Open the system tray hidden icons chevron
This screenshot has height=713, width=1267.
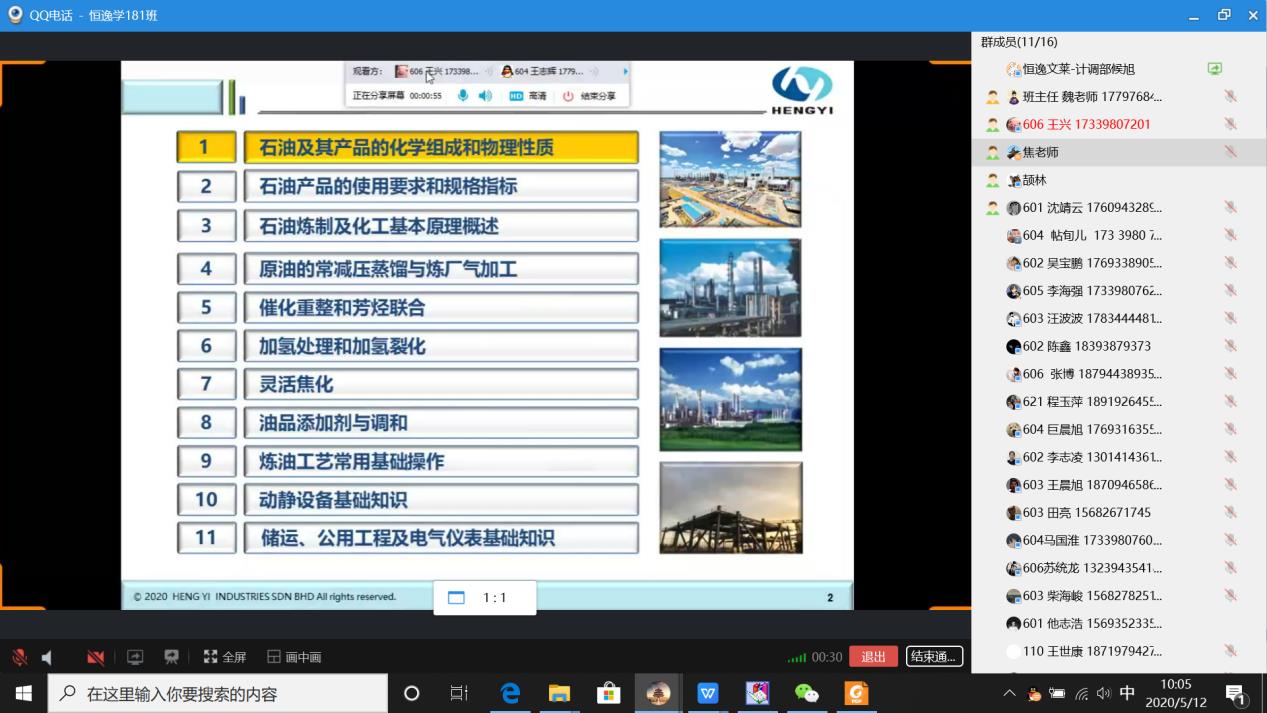pos(1009,693)
